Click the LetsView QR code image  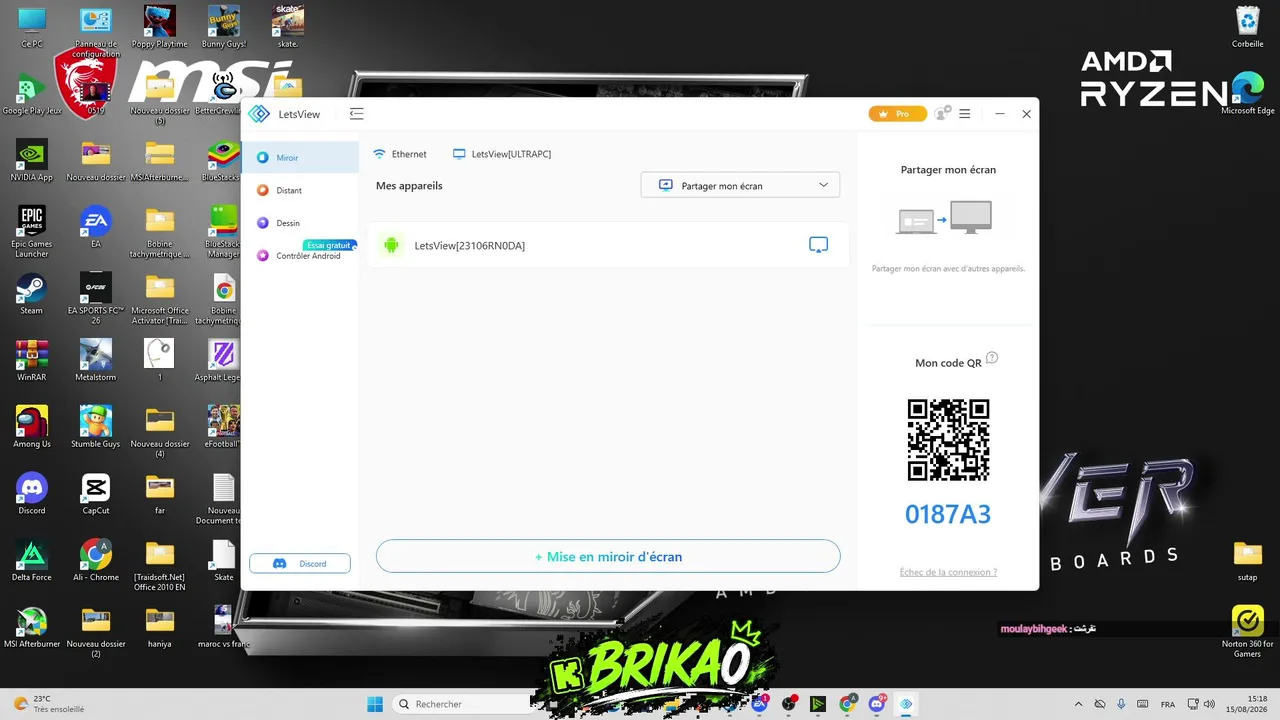click(x=948, y=440)
